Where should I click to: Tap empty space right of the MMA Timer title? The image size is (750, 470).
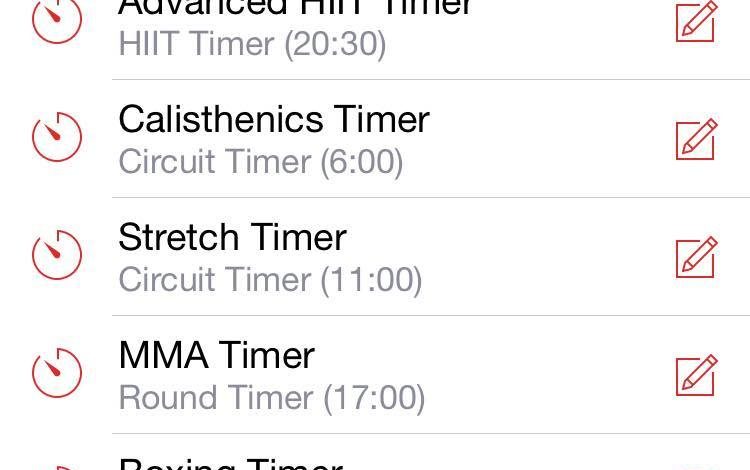pyautogui.click(x=493, y=356)
